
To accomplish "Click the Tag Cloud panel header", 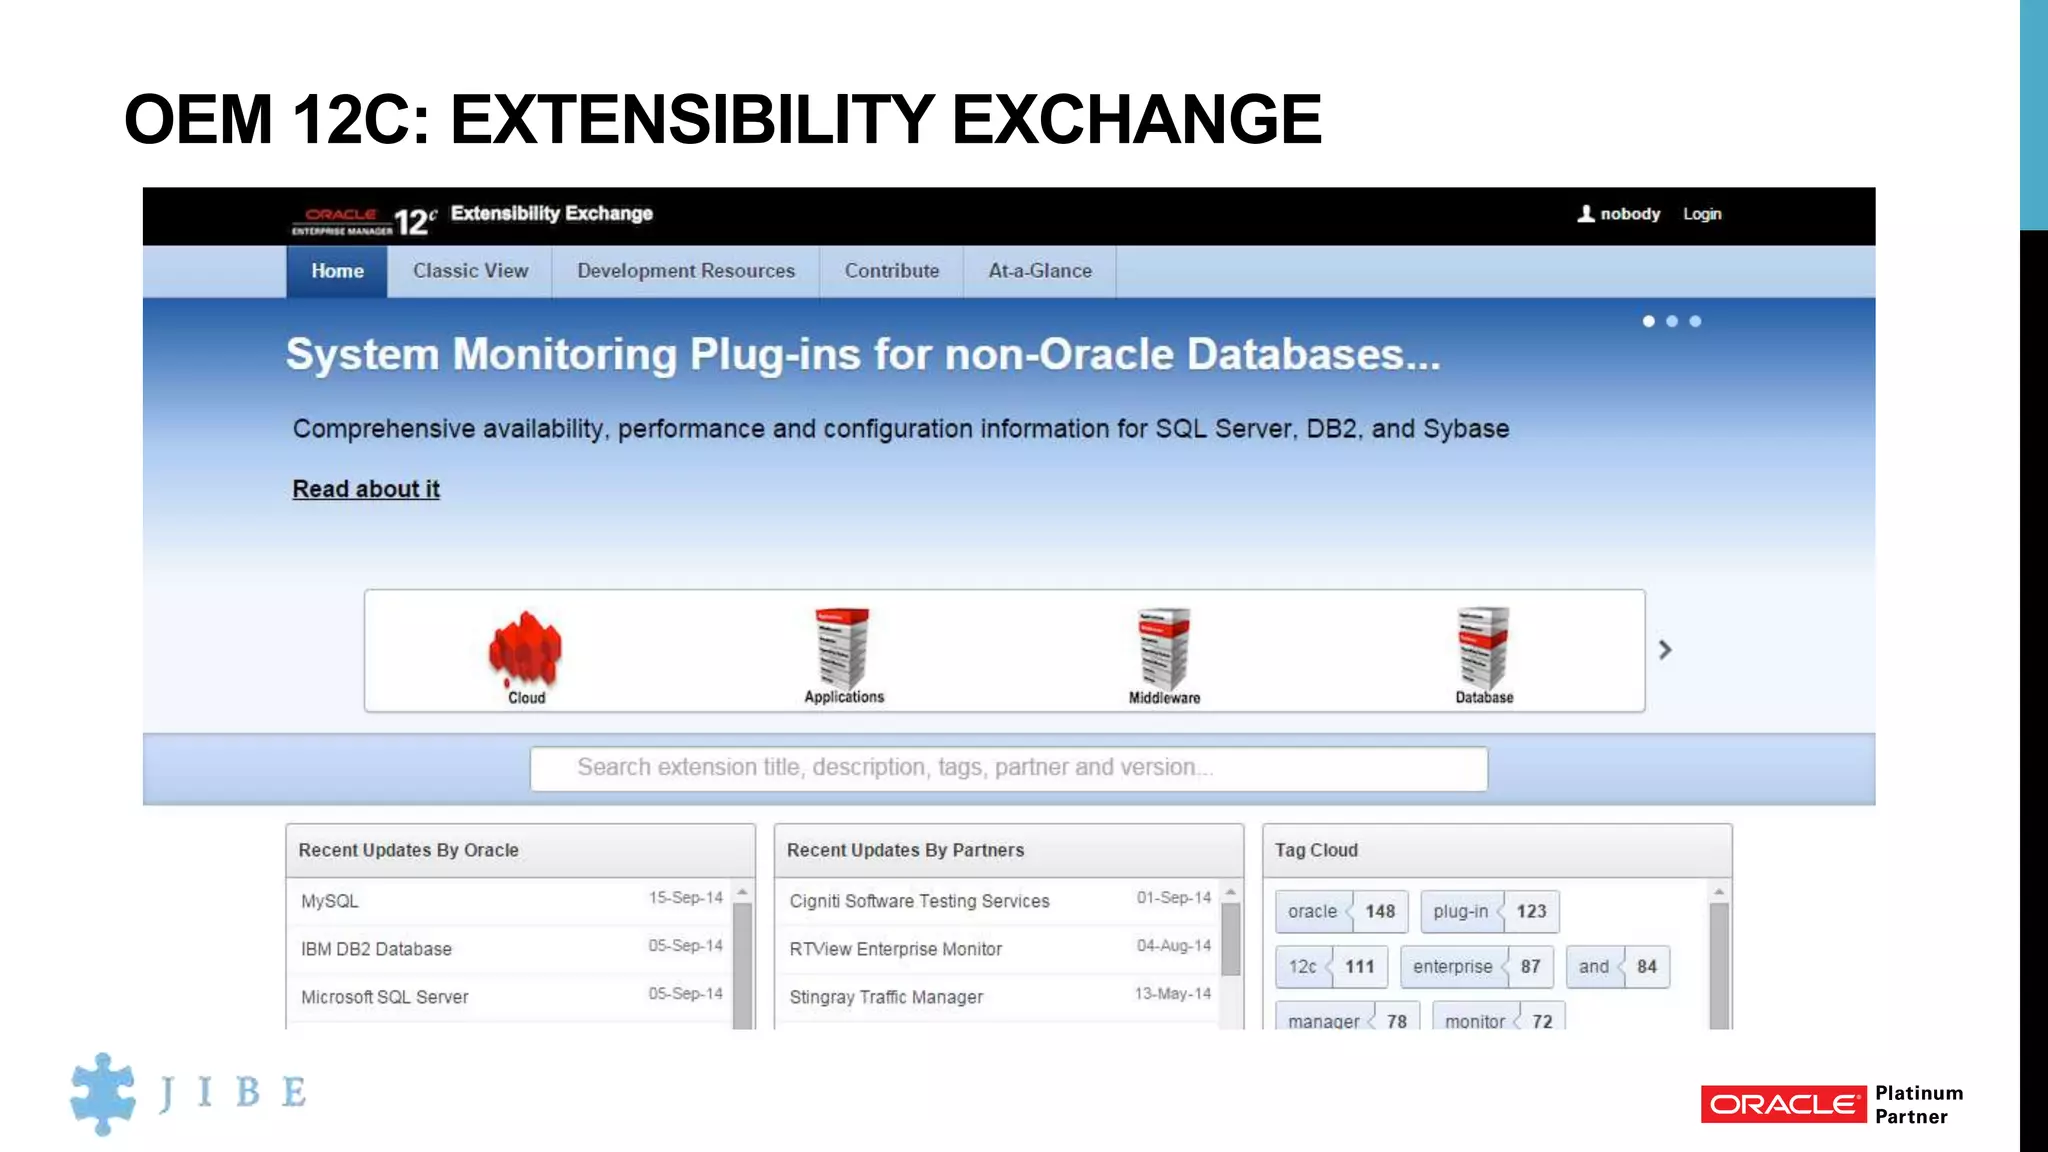I will (1497, 851).
